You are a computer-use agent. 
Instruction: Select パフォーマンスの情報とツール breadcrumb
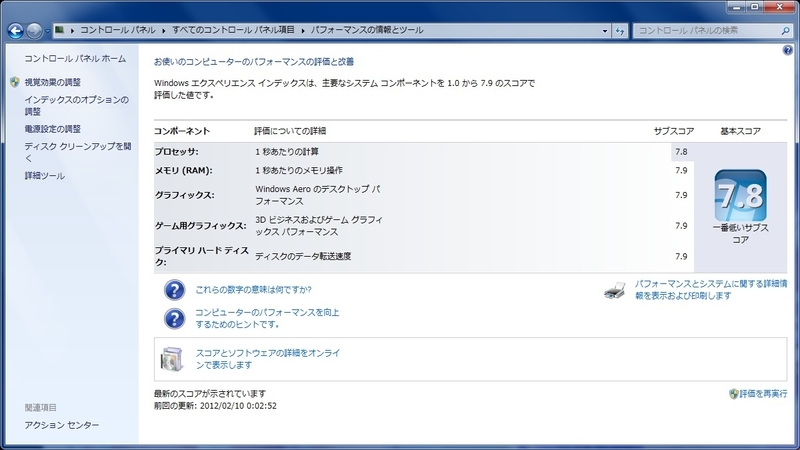point(367,30)
